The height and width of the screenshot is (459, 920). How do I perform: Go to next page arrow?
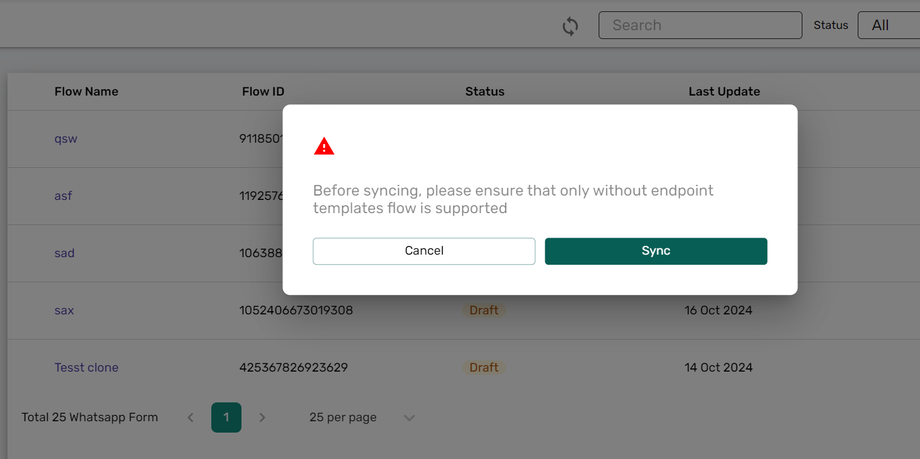click(x=262, y=417)
